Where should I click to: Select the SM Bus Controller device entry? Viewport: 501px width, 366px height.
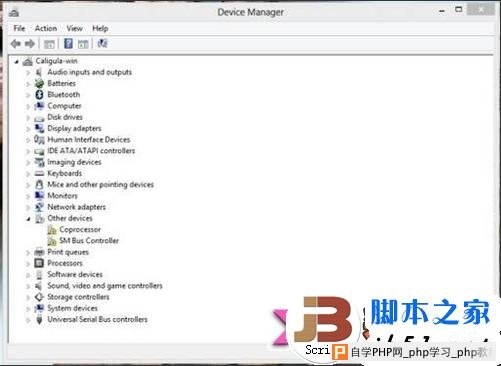tap(89, 240)
